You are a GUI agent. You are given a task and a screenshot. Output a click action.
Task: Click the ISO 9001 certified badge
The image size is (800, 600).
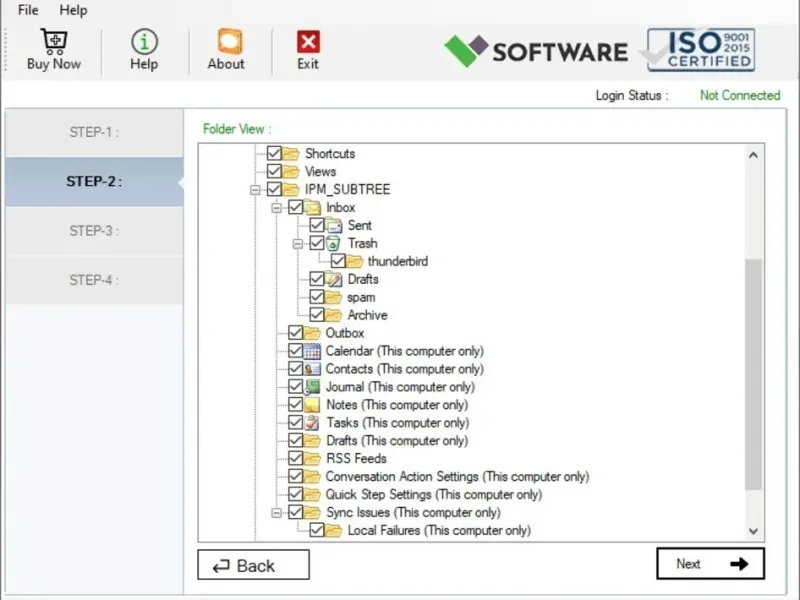pyautogui.click(x=701, y=49)
